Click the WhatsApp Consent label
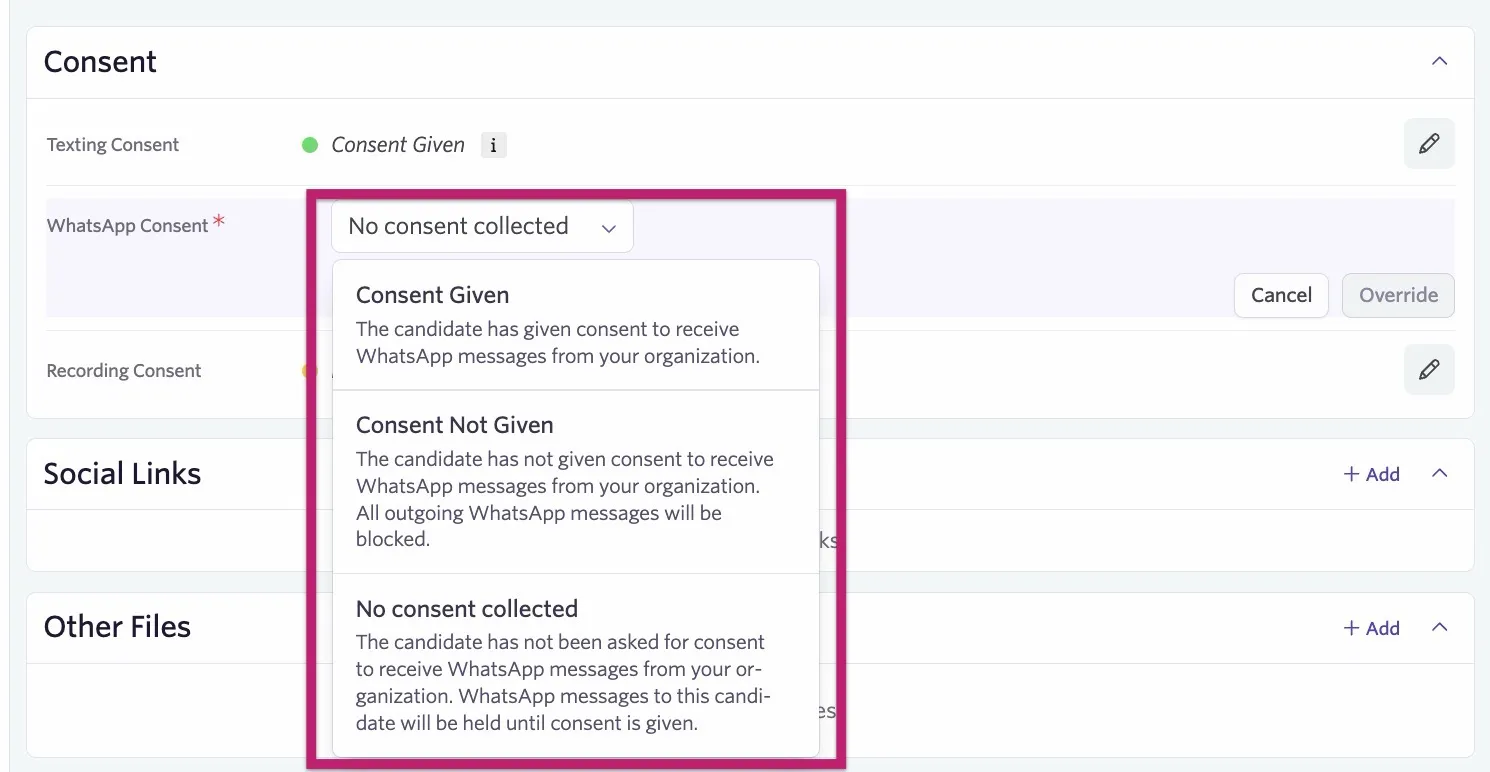This screenshot has height=772, width=1490. [x=128, y=226]
